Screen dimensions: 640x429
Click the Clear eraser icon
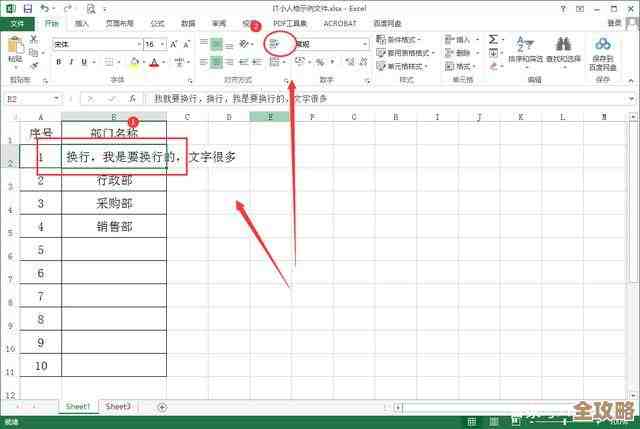pyautogui.click(x=493, y=66)
